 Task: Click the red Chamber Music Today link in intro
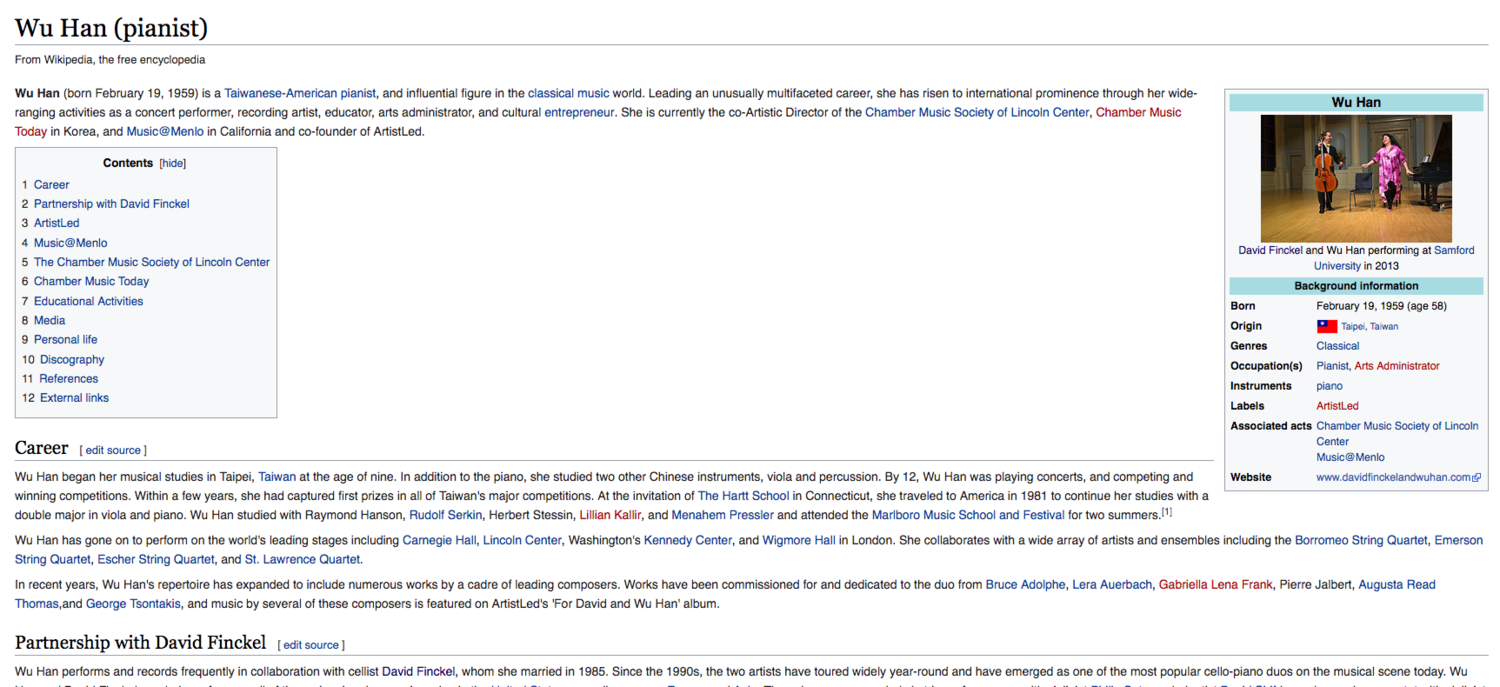pyautogui.click(x=1138, y=112)
